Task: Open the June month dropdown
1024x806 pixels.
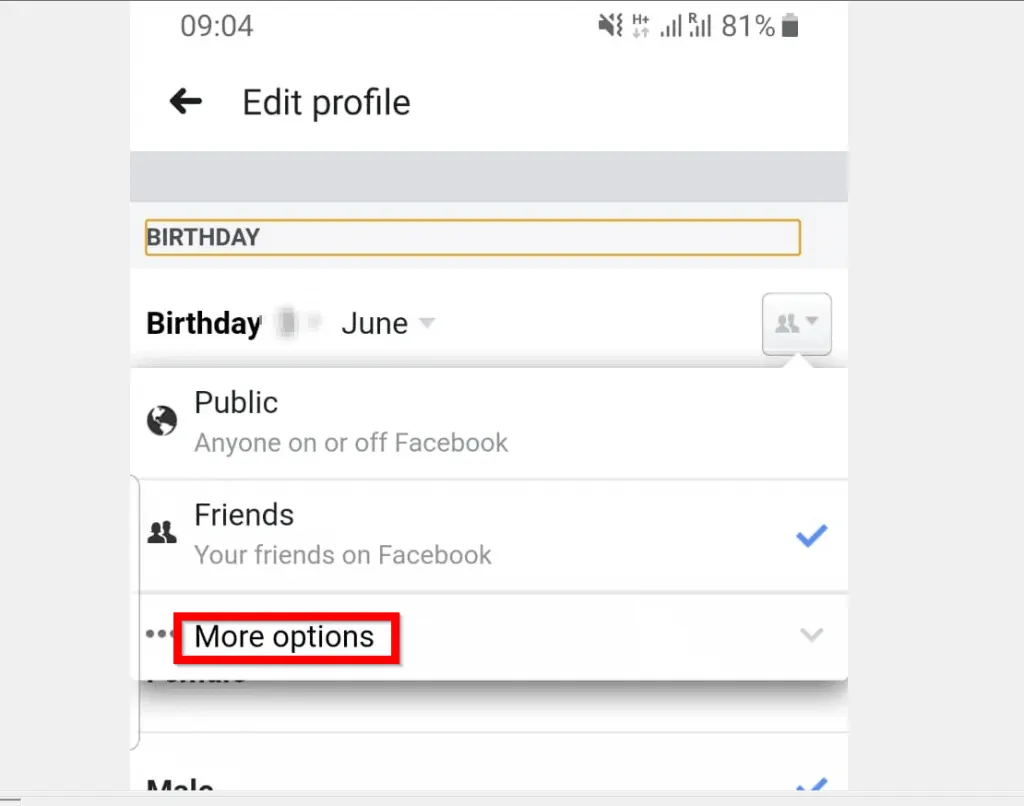Action: (x=388, y=323)
